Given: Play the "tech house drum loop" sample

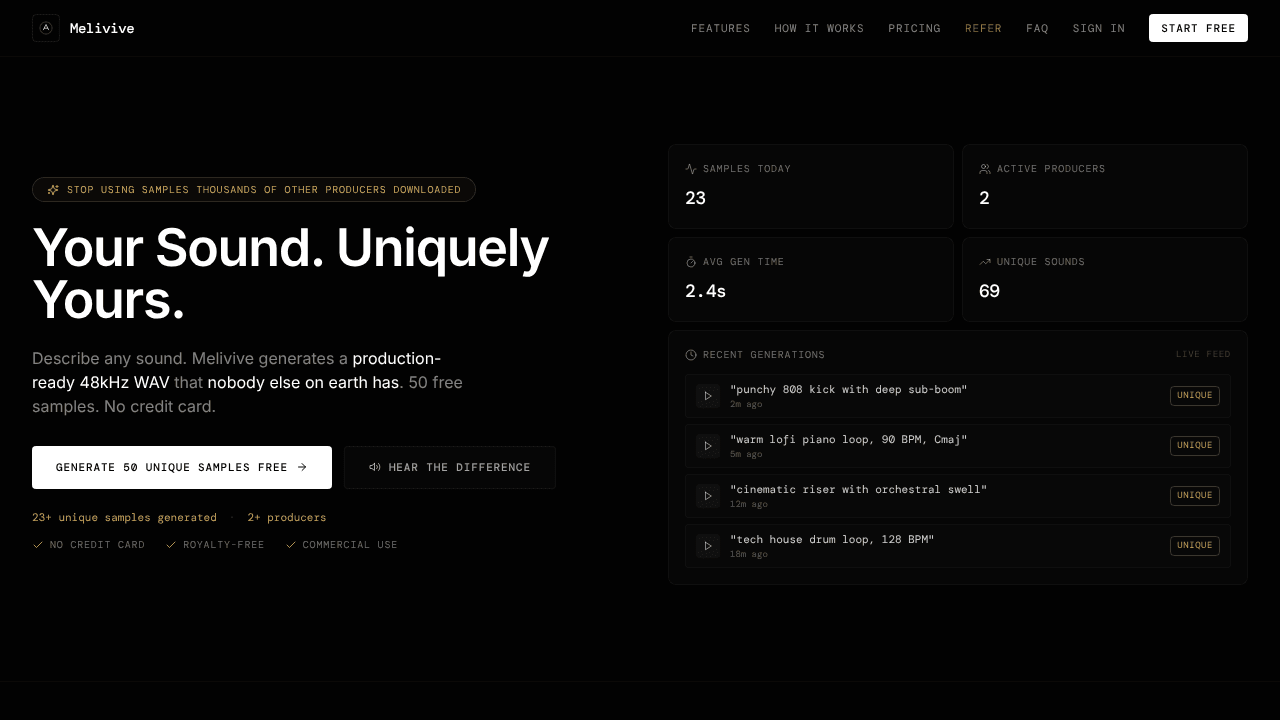Looking at the screenshot, I should point(708,546).
